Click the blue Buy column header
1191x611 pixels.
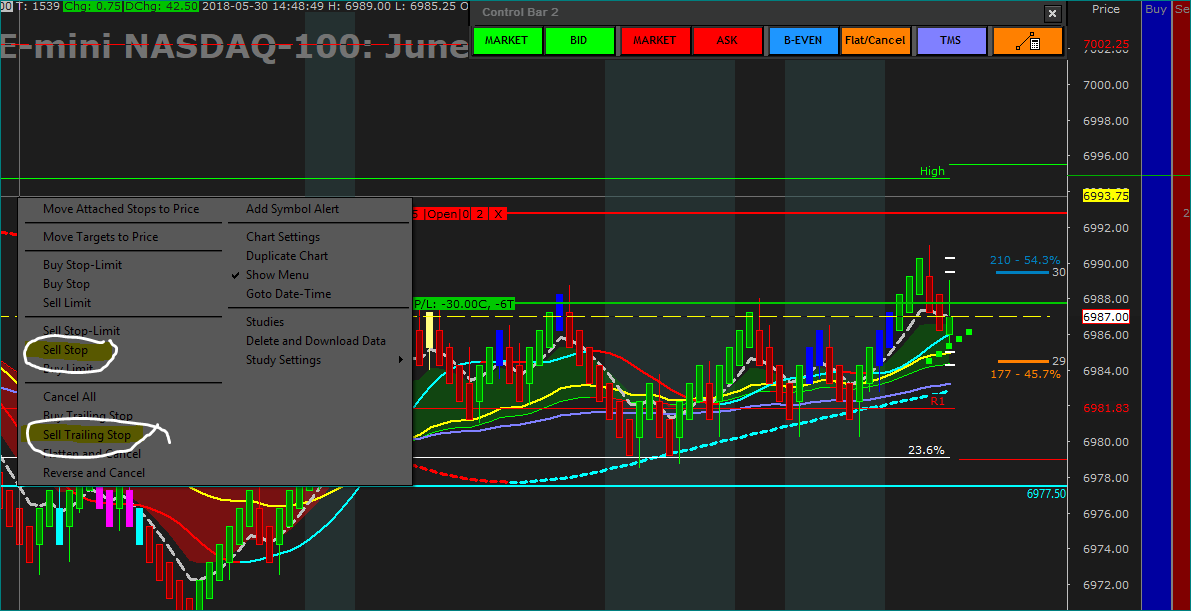[x=1155, y=9]
